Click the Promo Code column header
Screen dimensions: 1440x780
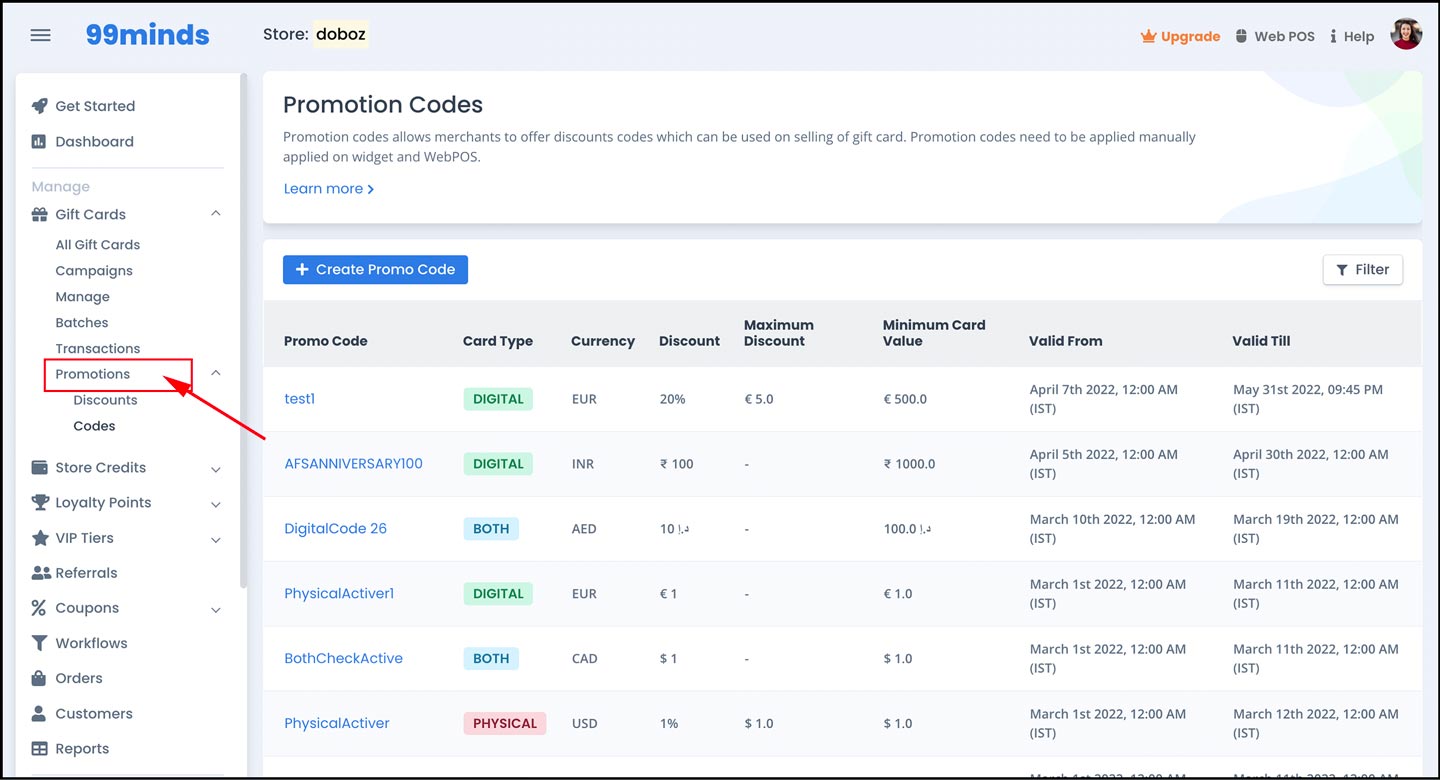tap(326, 341)
